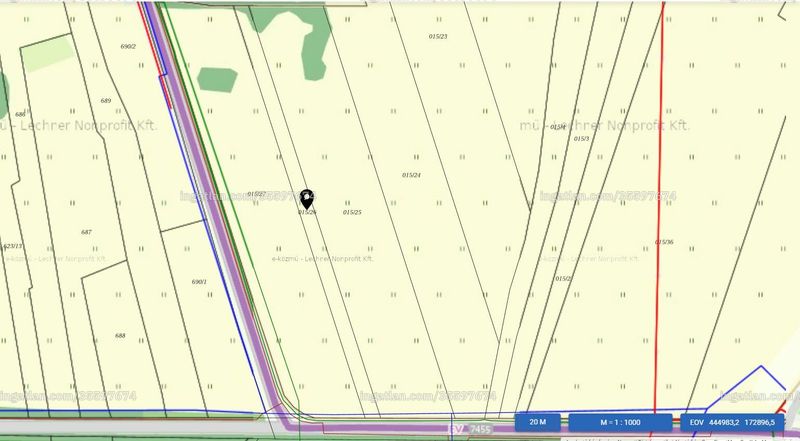Select parcel label 015/2

pyautogui.click(x=563, y=279)
